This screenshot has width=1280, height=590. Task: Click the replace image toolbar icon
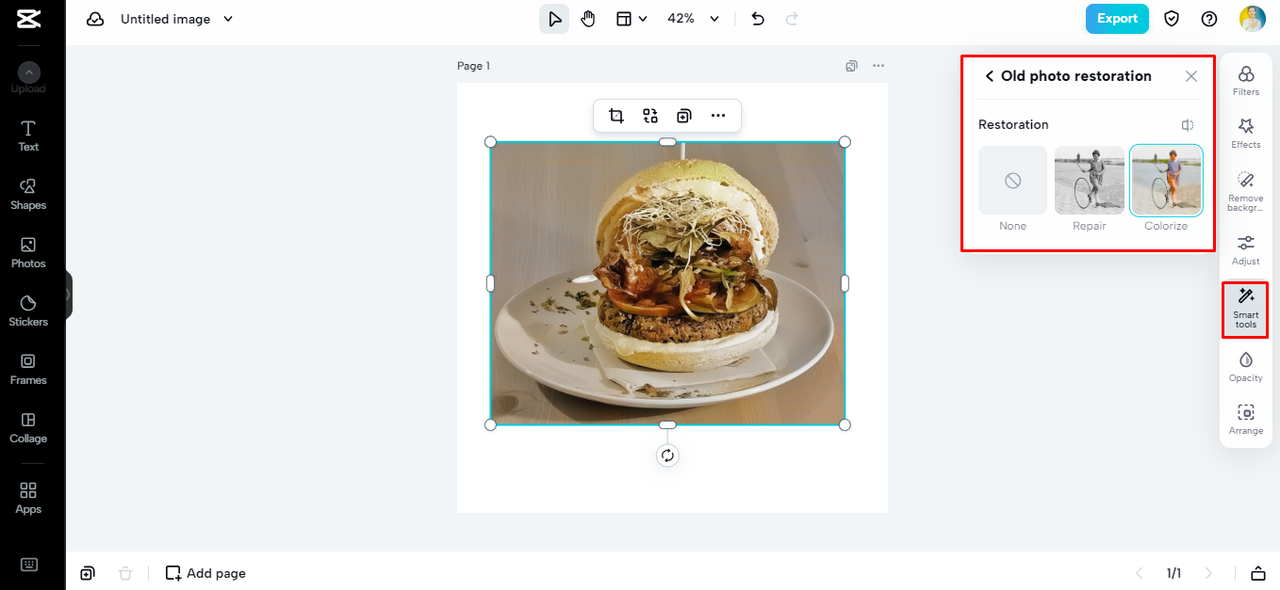tap(650, 116)
